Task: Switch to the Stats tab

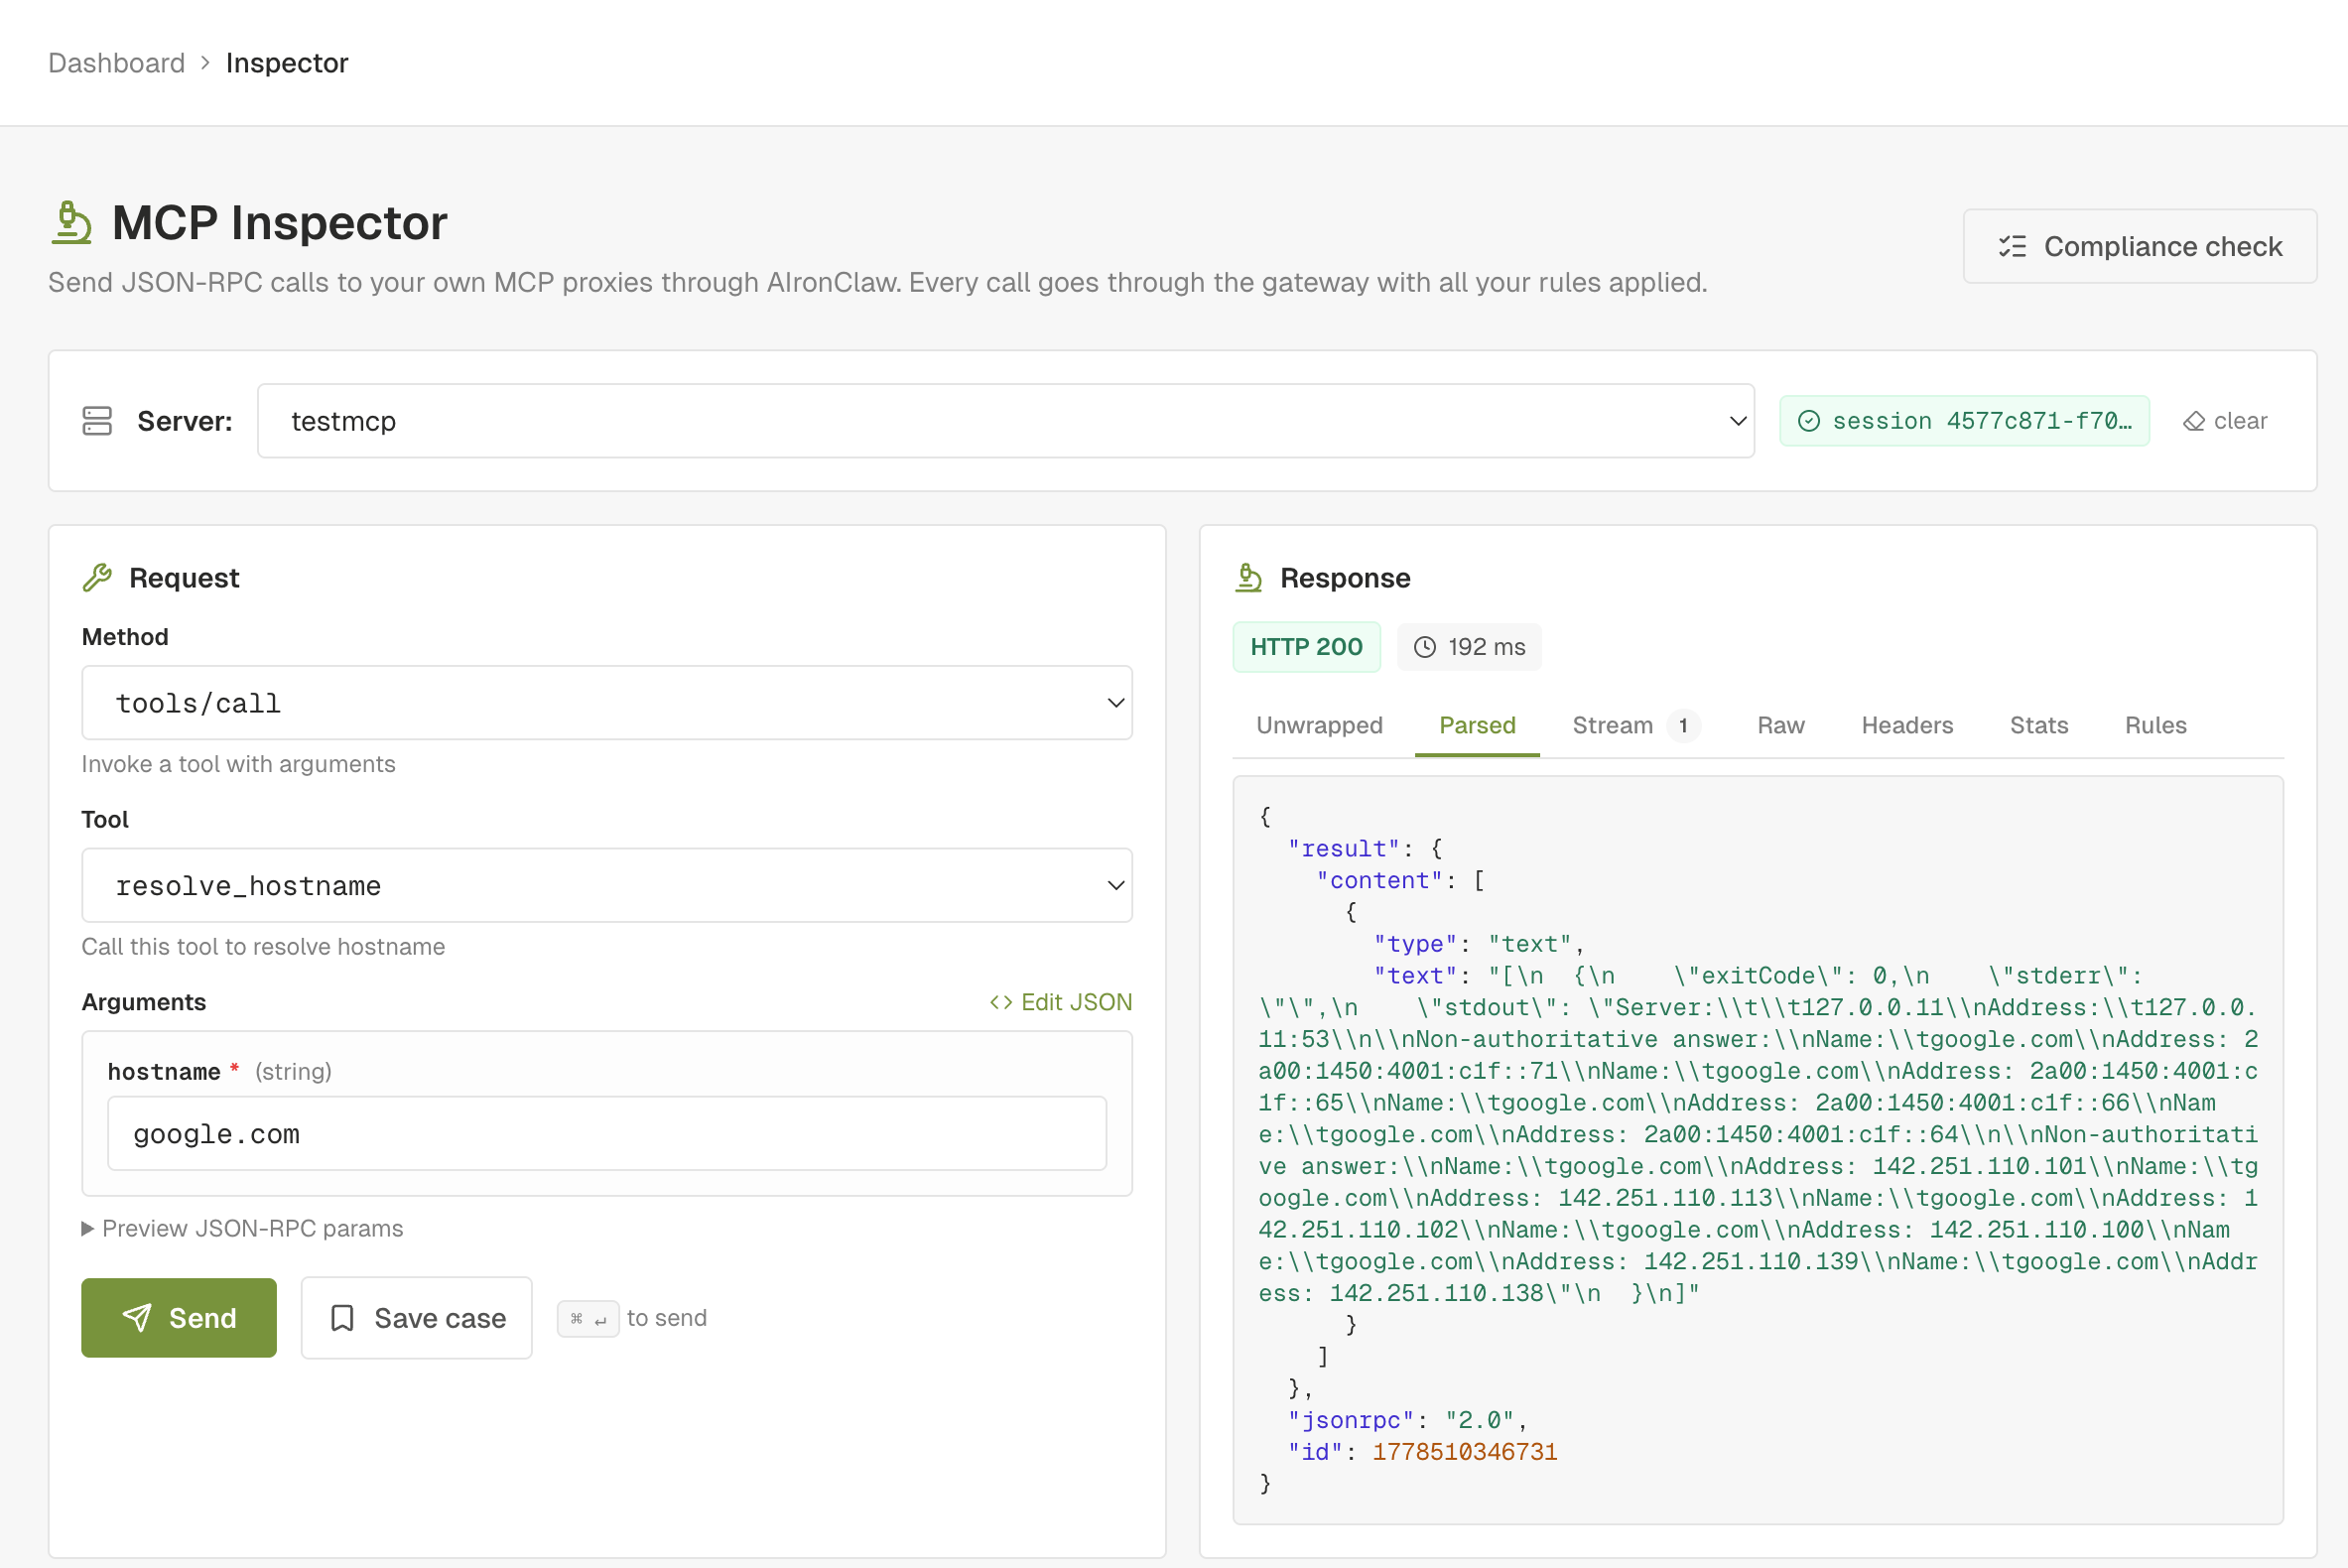Action: click(x=2038, y=725)
